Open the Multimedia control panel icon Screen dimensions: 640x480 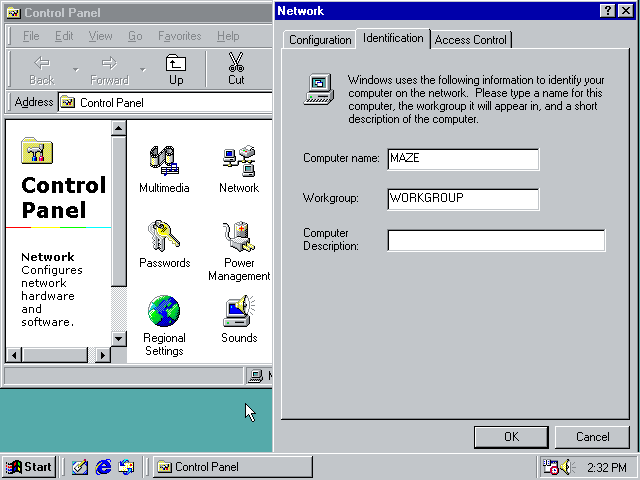tap(164, 169)
